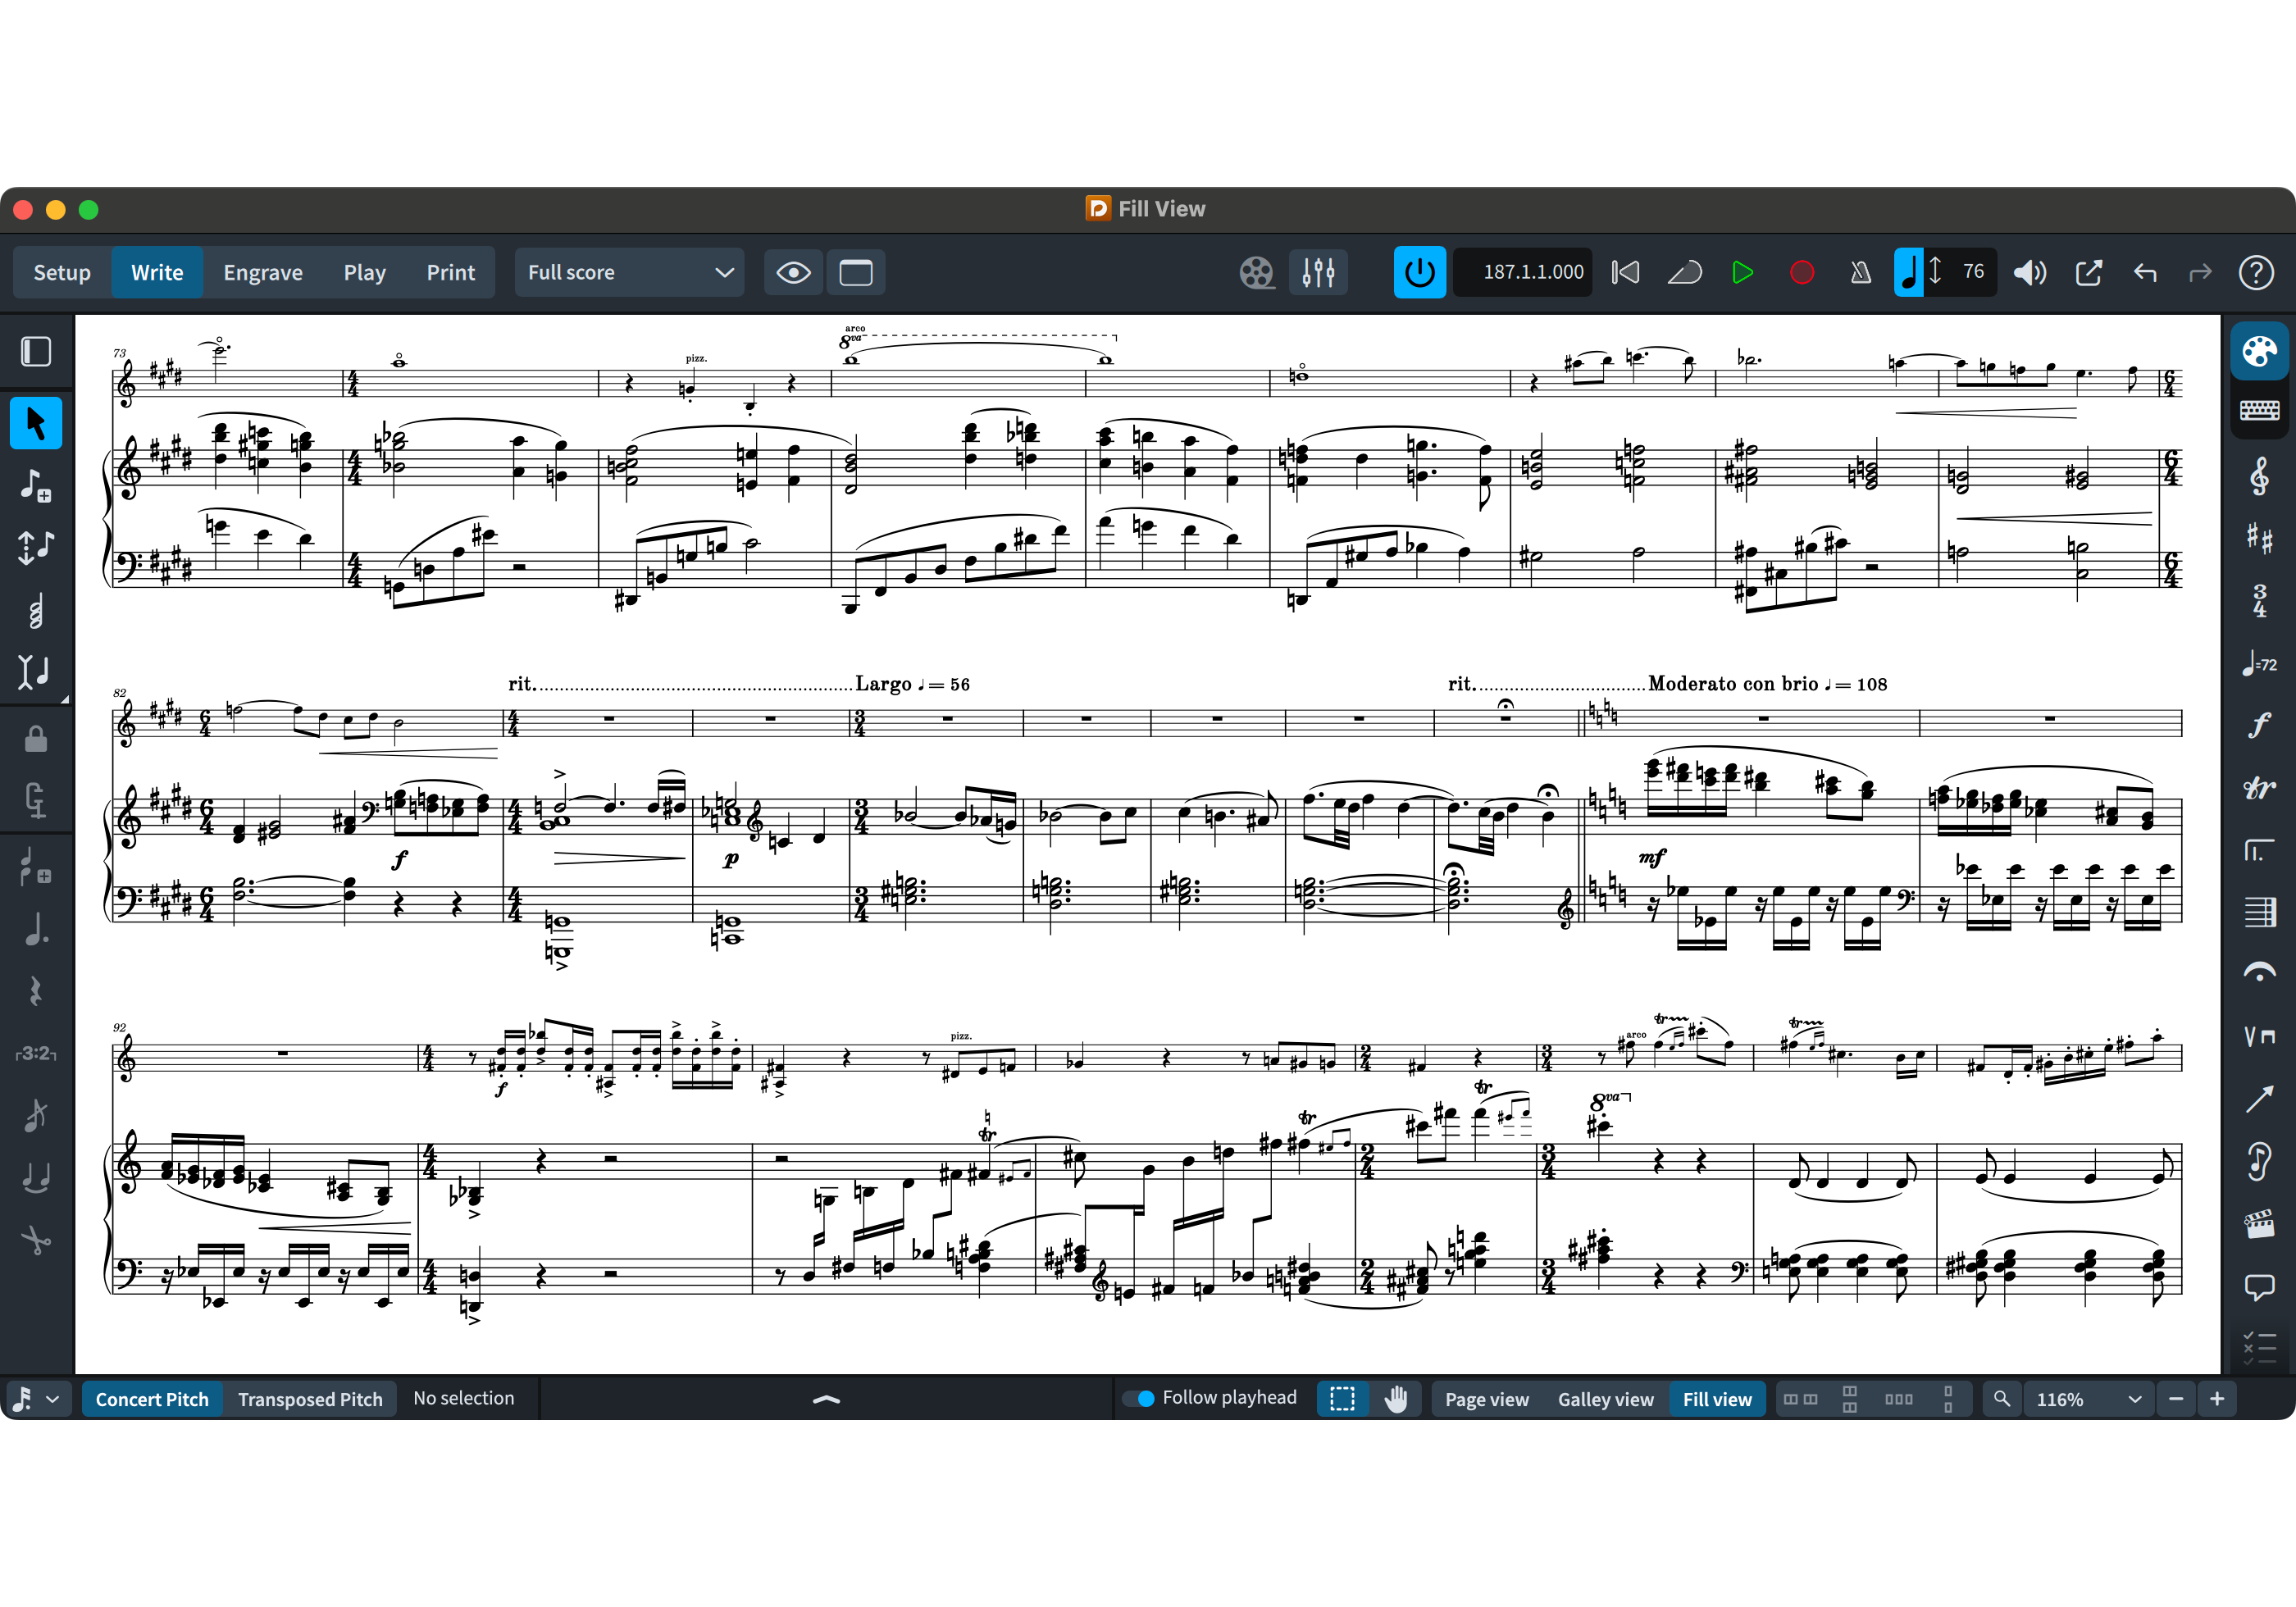
Task: Open the Holds and Pauses panel
Action: [2259, 974]
